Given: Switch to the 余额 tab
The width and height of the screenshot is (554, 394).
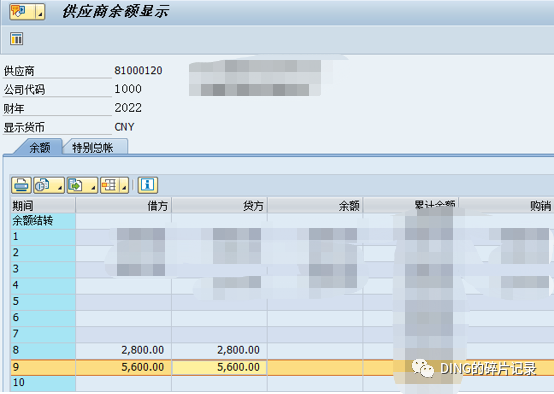Looking at the screenshot, I should click(x=40, y=147).
